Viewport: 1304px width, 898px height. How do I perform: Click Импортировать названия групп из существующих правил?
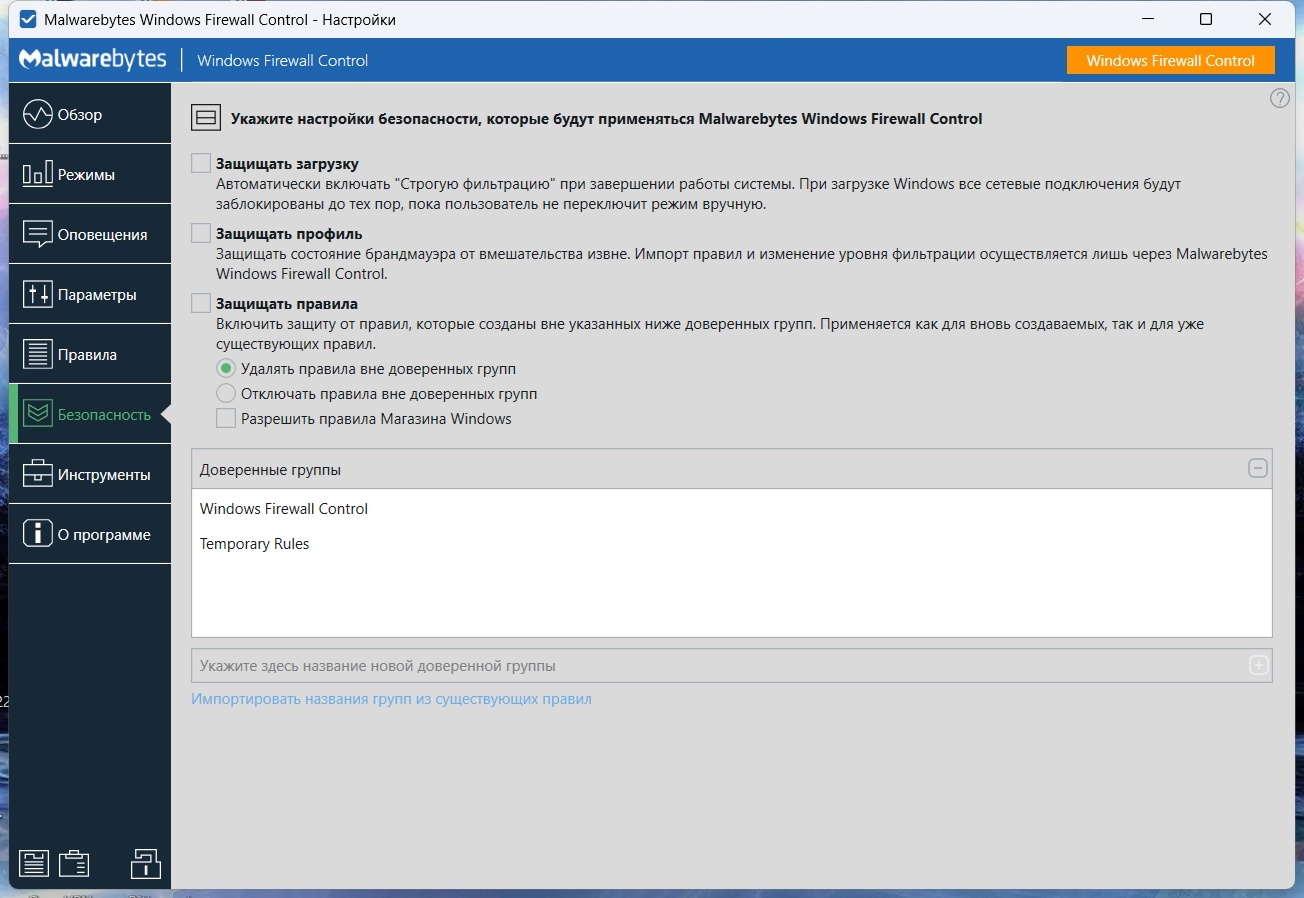tap(391, 699)
